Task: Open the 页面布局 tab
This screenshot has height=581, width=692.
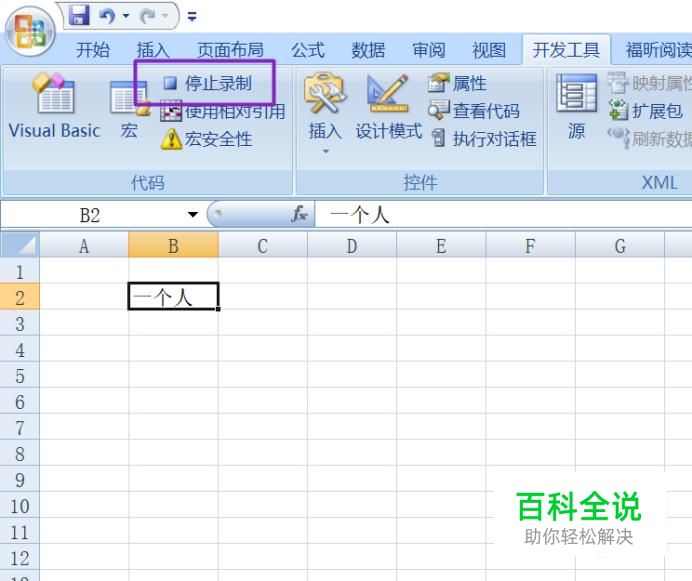Action: [x=230, y=49]
